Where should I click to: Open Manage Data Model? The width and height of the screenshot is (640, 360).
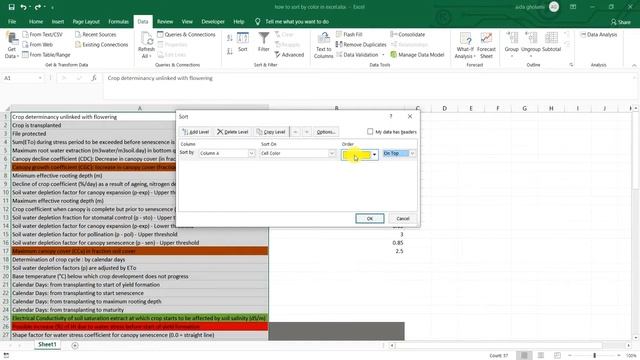[x=417, y=55]
